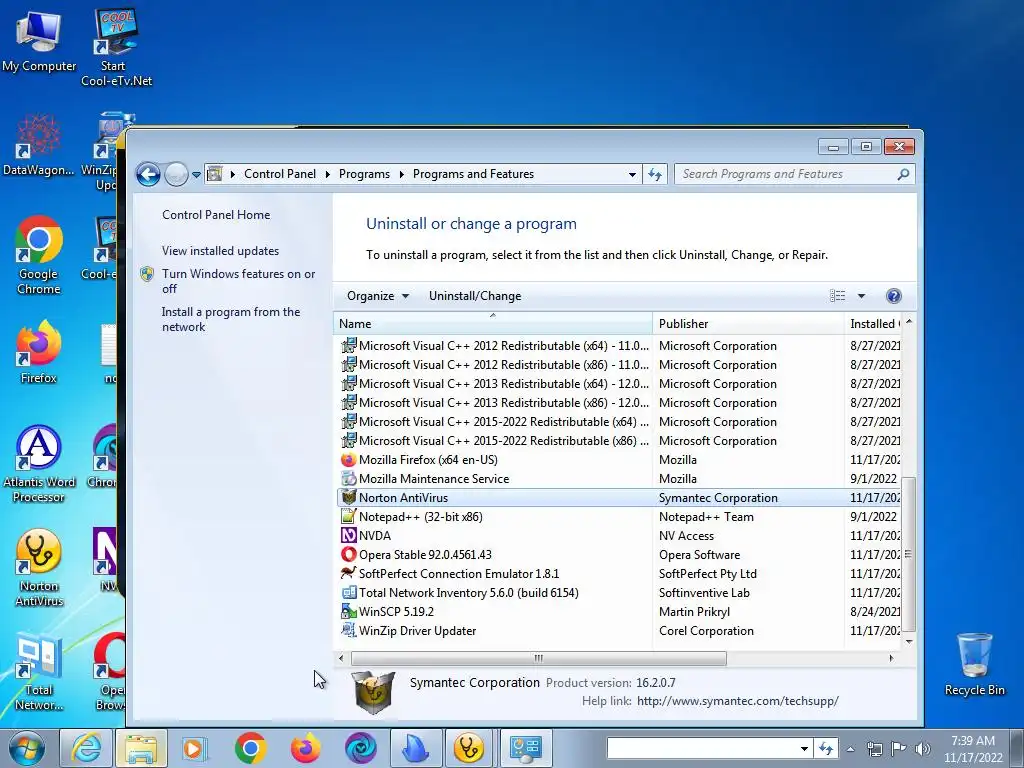Viewport: 1024px width, 768px height.
Task: Sort list by Installed On column header
Action: 874,323
